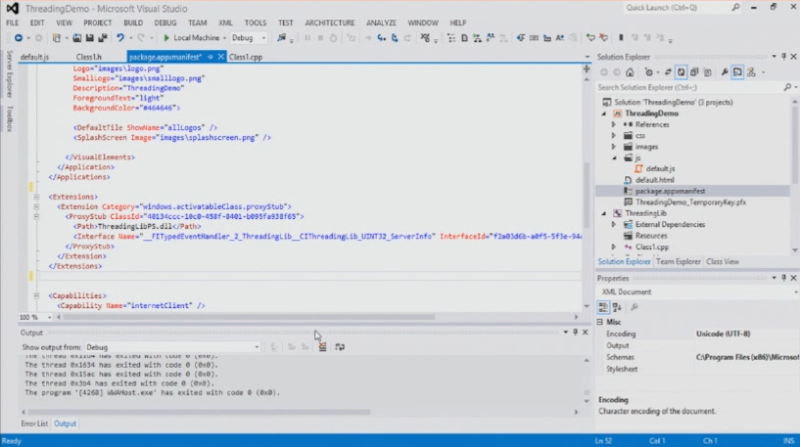Image resolution: width=800 pixels, height=447 pixels.
Task: Click the Solution Explorer search magnifier icon
Action: click(x=787, y=87)
